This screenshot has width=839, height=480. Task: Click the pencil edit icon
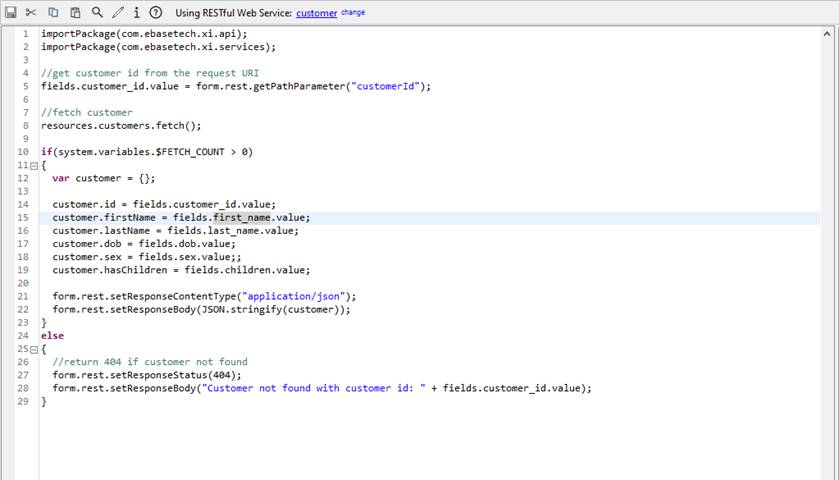click(118, 12)
